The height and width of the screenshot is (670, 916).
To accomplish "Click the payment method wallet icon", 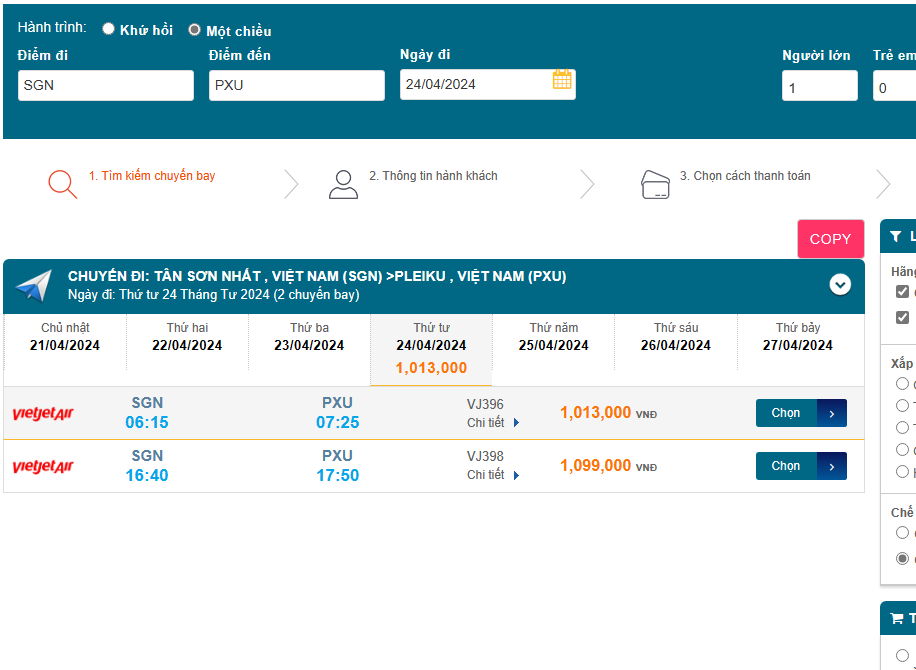I will [x=655, y=185].
